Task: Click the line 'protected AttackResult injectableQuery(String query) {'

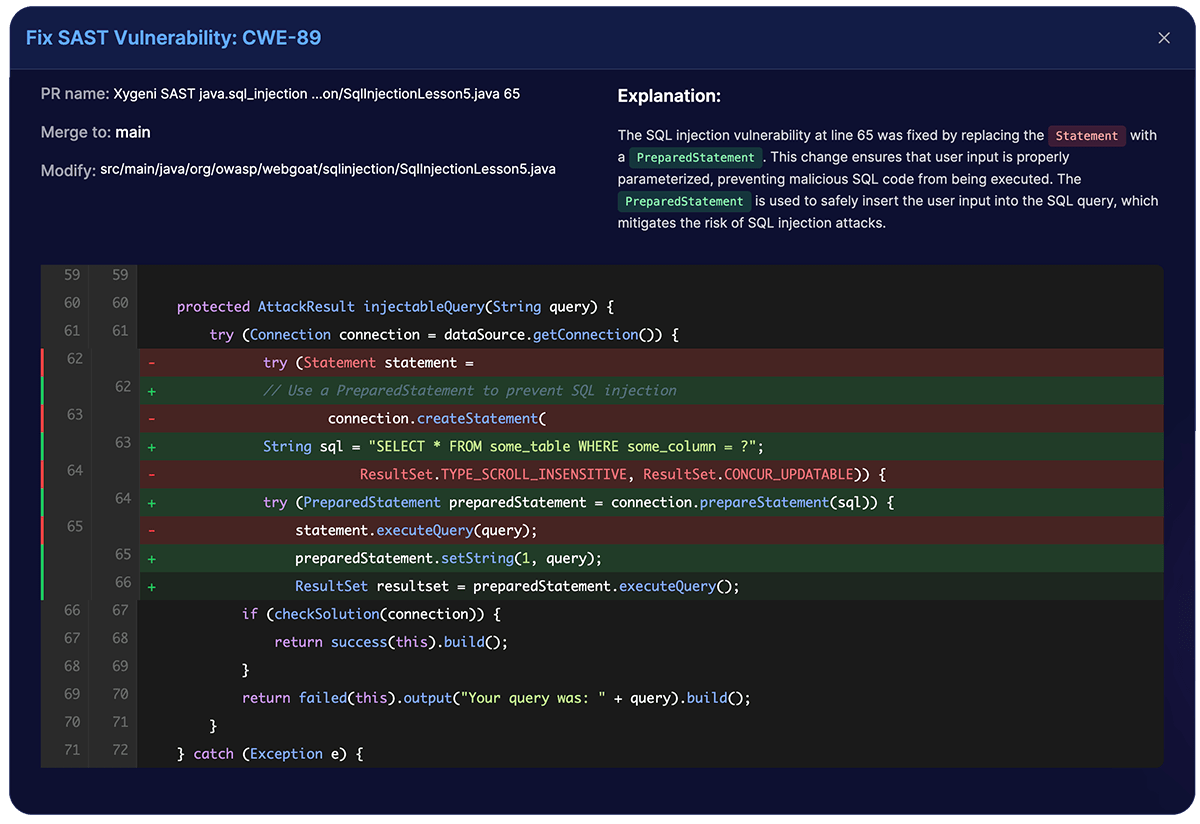Action: (395, 307)
